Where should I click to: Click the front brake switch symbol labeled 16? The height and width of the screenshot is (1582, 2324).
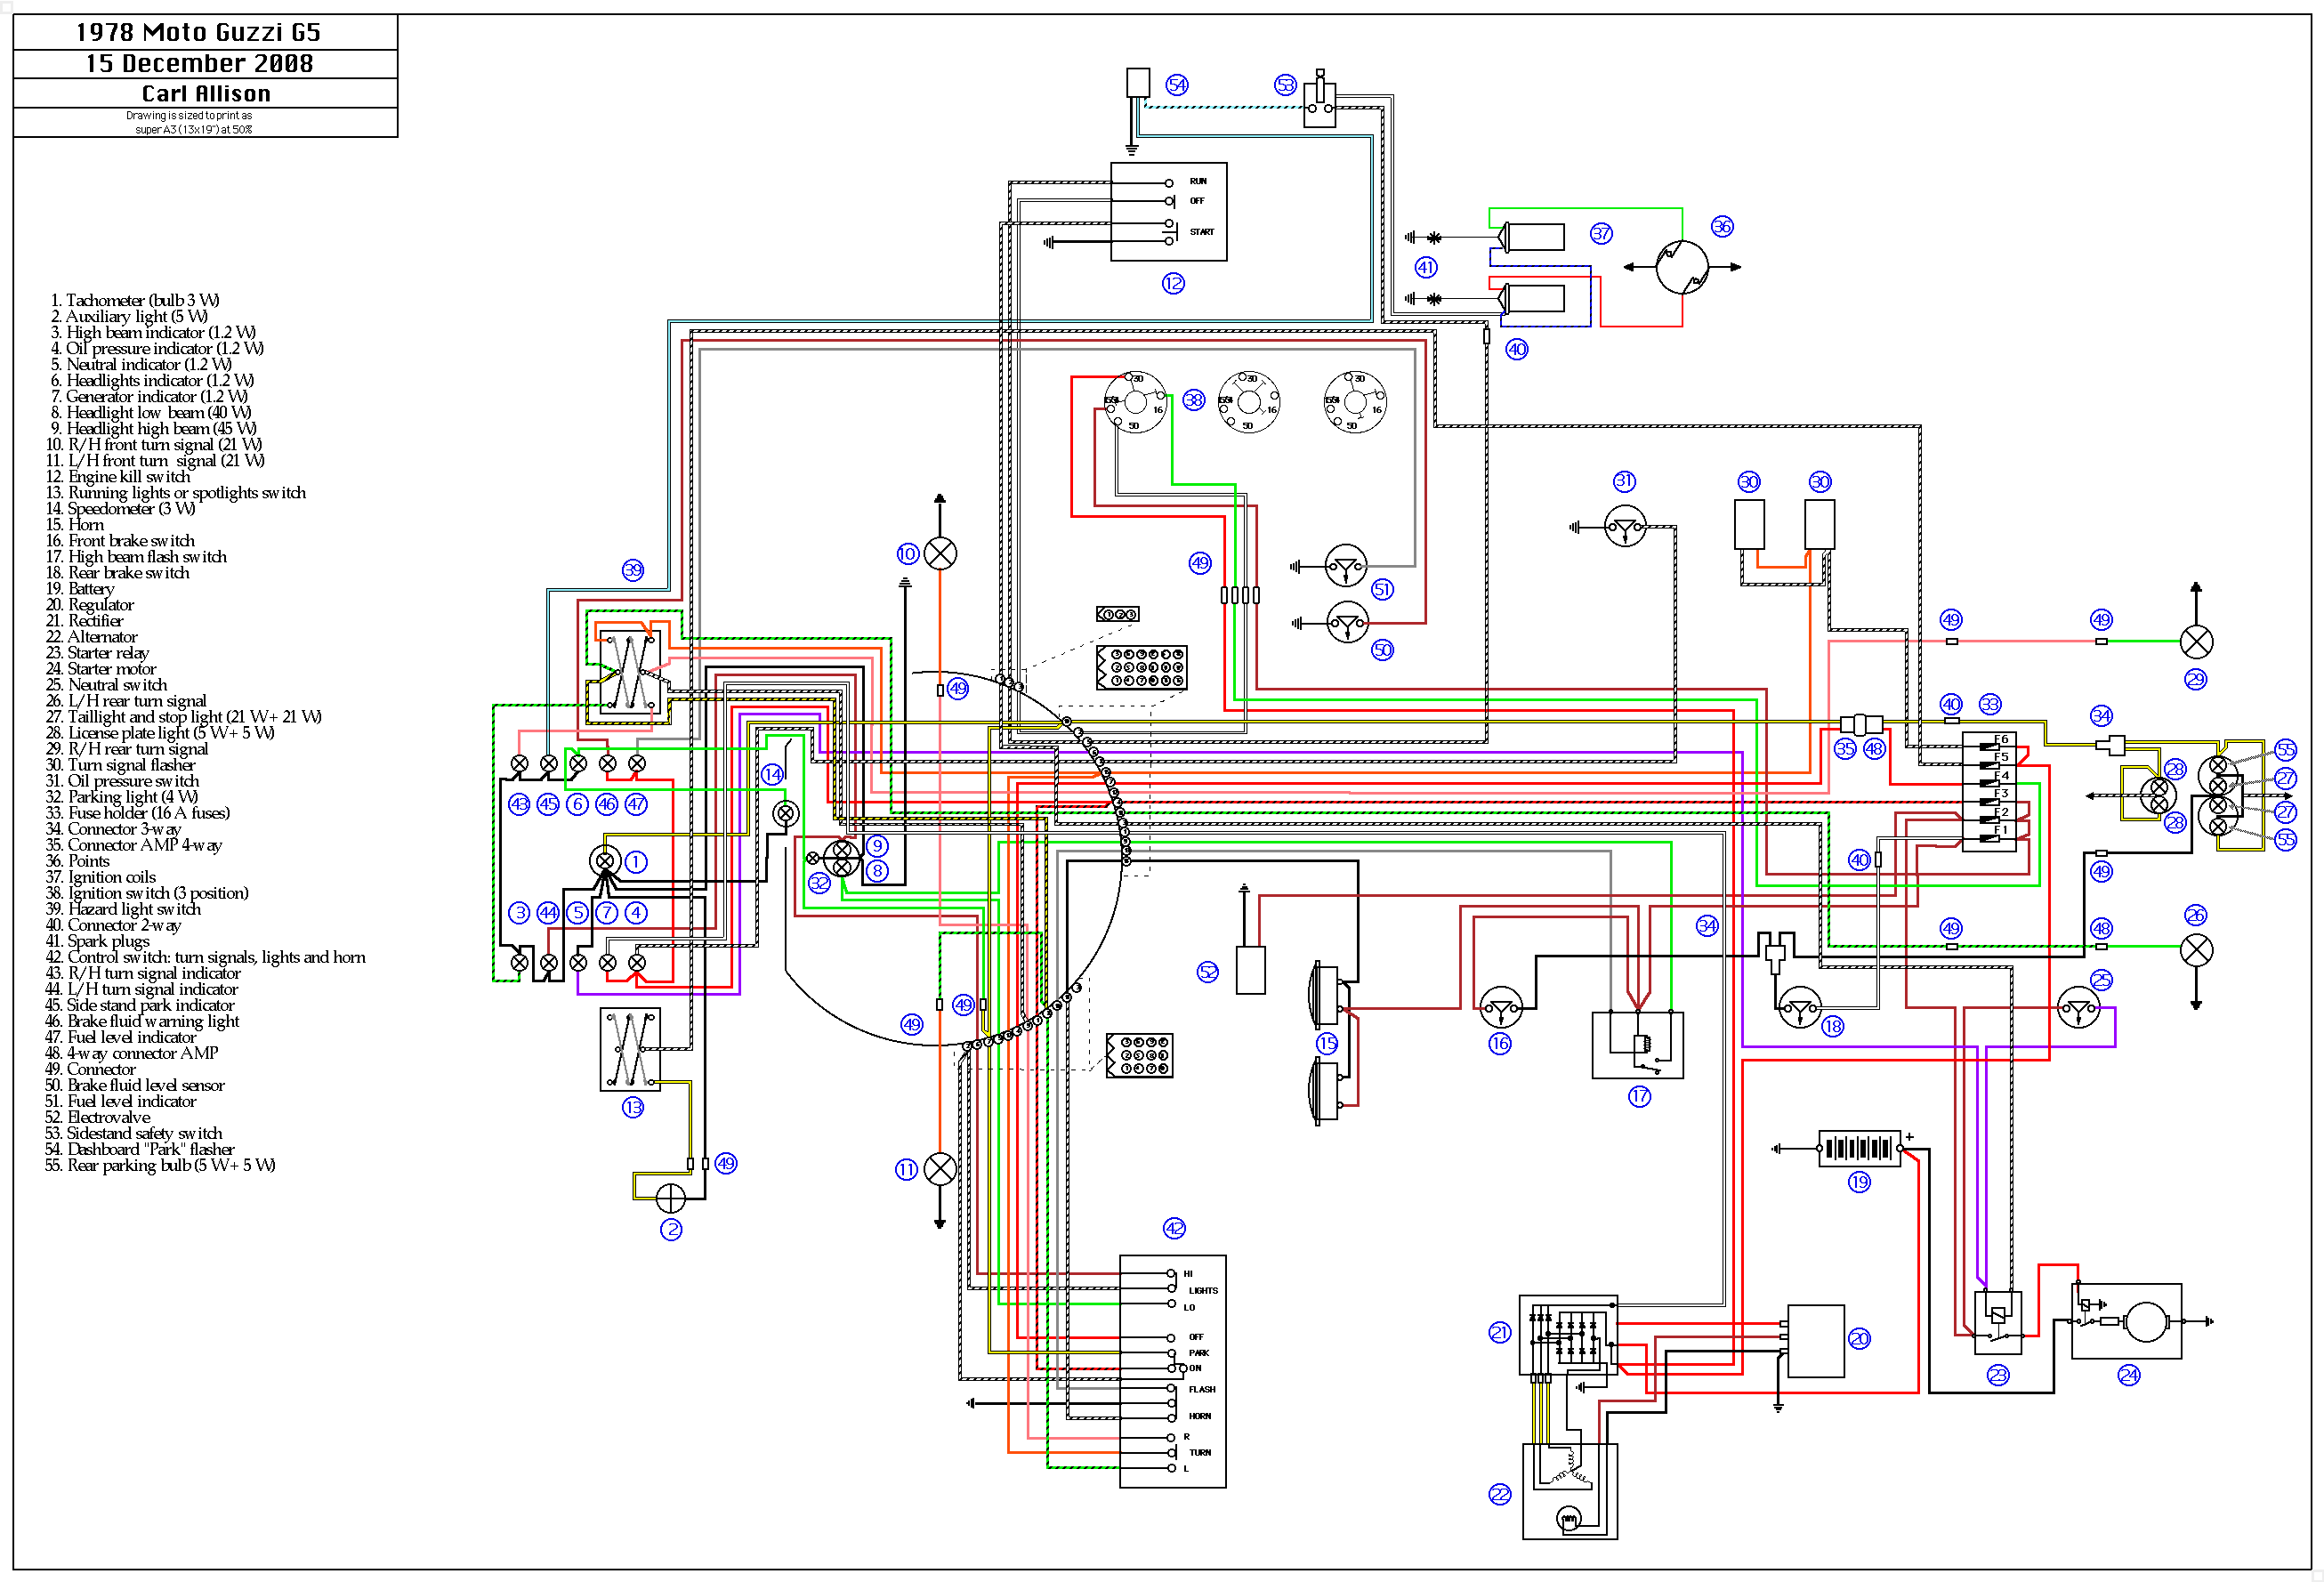click(x=1500, y=1007)
